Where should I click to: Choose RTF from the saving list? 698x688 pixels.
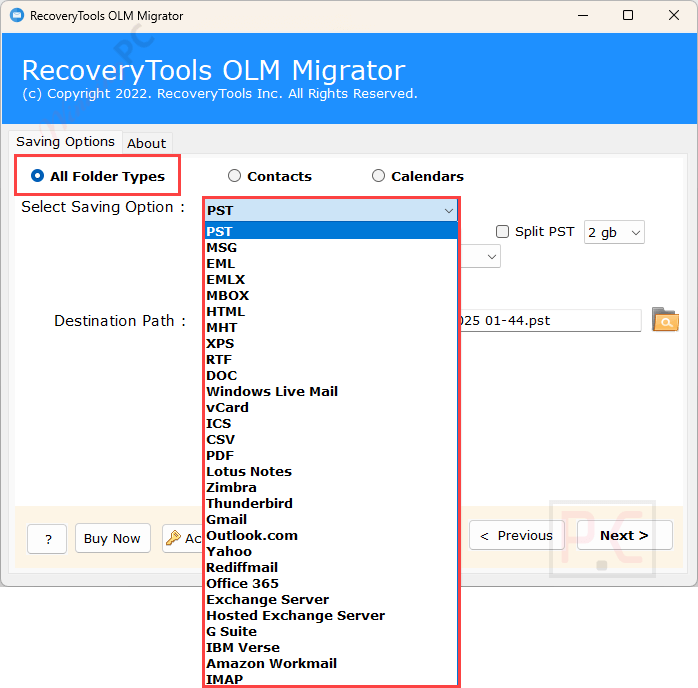331,360
